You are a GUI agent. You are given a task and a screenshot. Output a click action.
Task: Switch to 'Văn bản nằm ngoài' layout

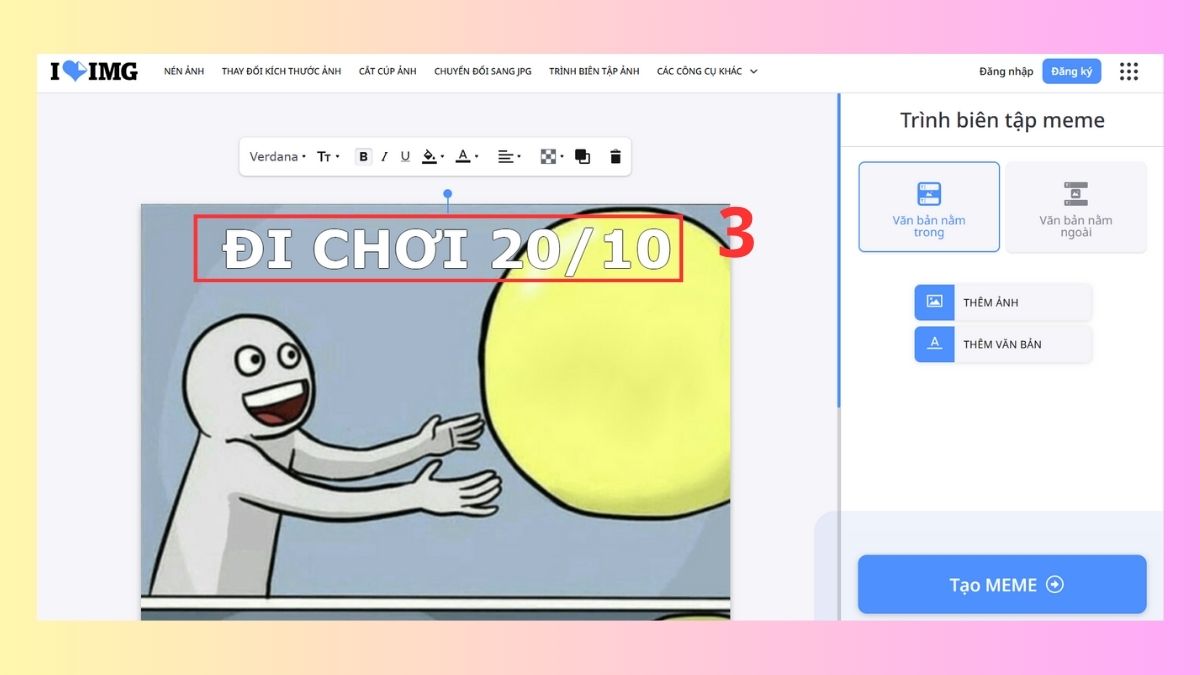pos(1076,207)
